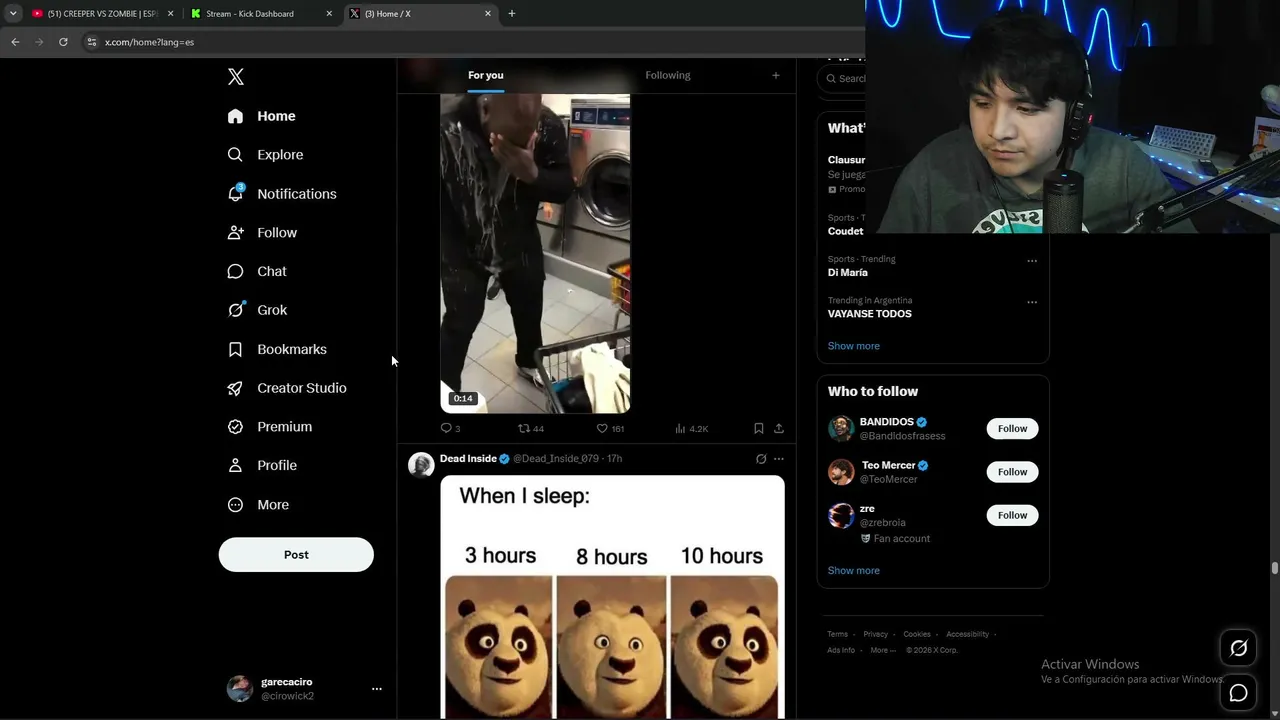Open more options for Di María trend

[x=1032, y=261]
